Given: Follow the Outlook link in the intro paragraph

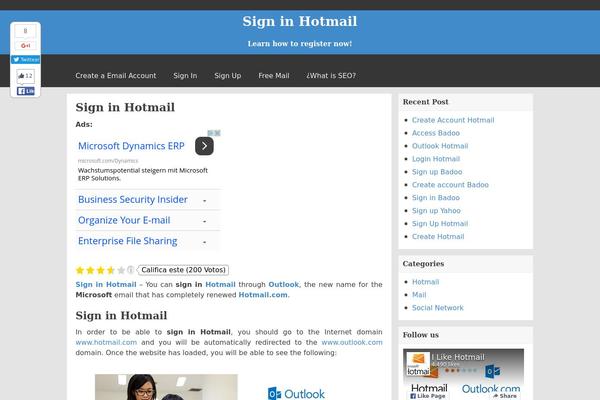Looking at the screenshot, I should click(x=284, y=284).
